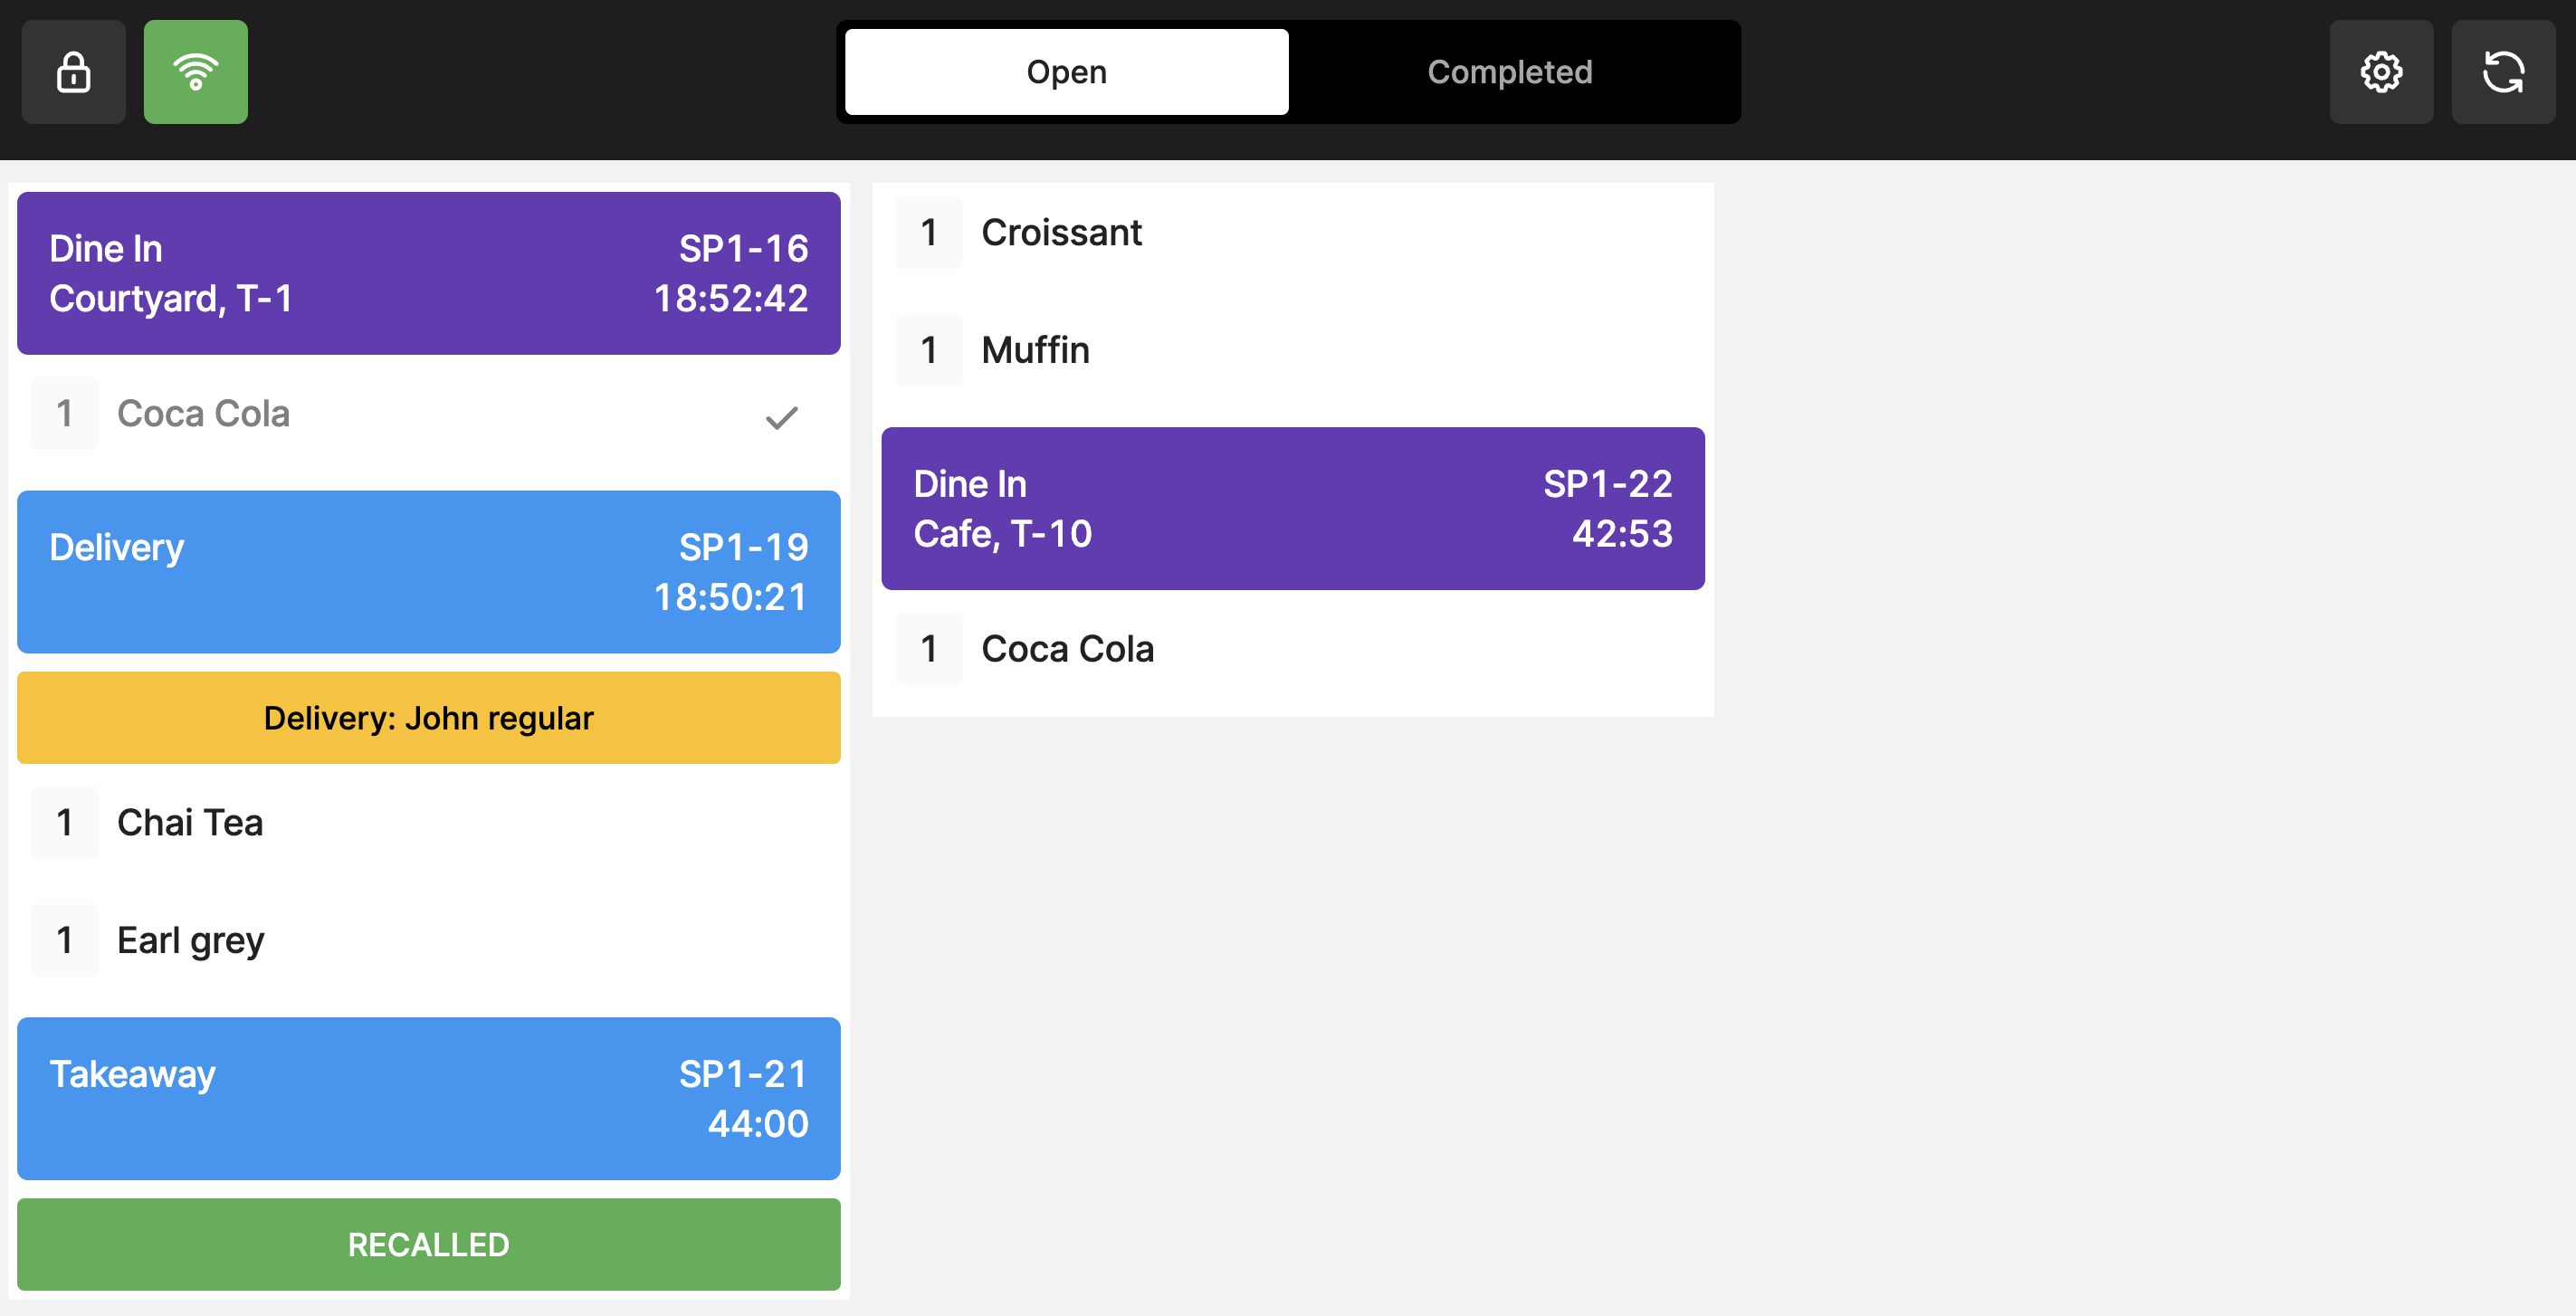Switch to the Completed tab
This screenshot has width=2576, height=1316.
tap(1509, 72)
